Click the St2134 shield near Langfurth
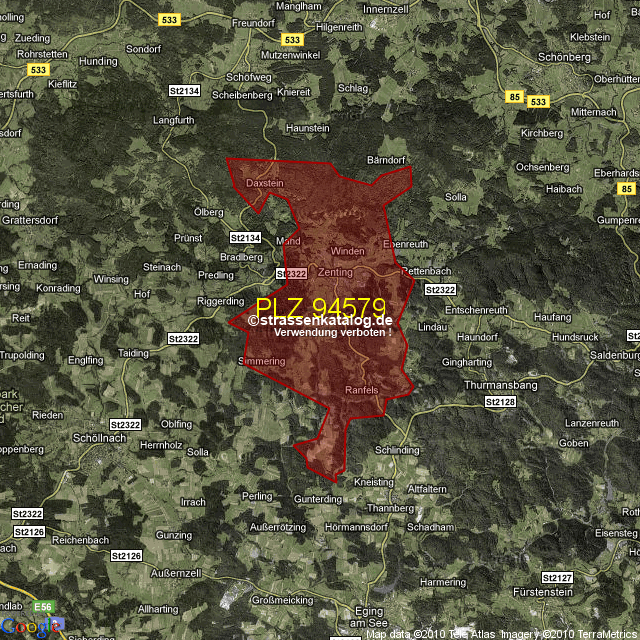This screenshot has width=640, height=640. click(x=186, y=91)
